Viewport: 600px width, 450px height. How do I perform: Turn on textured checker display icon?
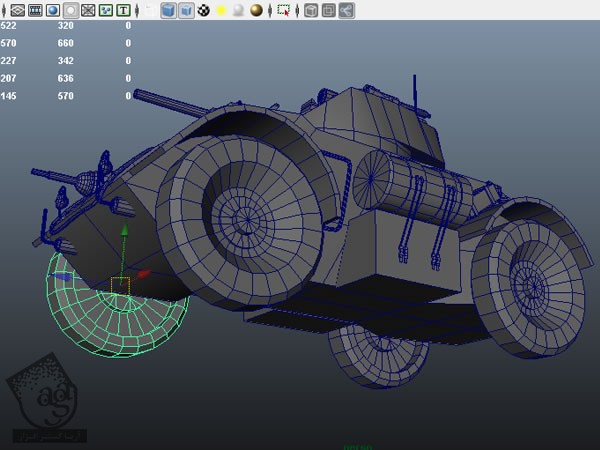coord(204,10)
